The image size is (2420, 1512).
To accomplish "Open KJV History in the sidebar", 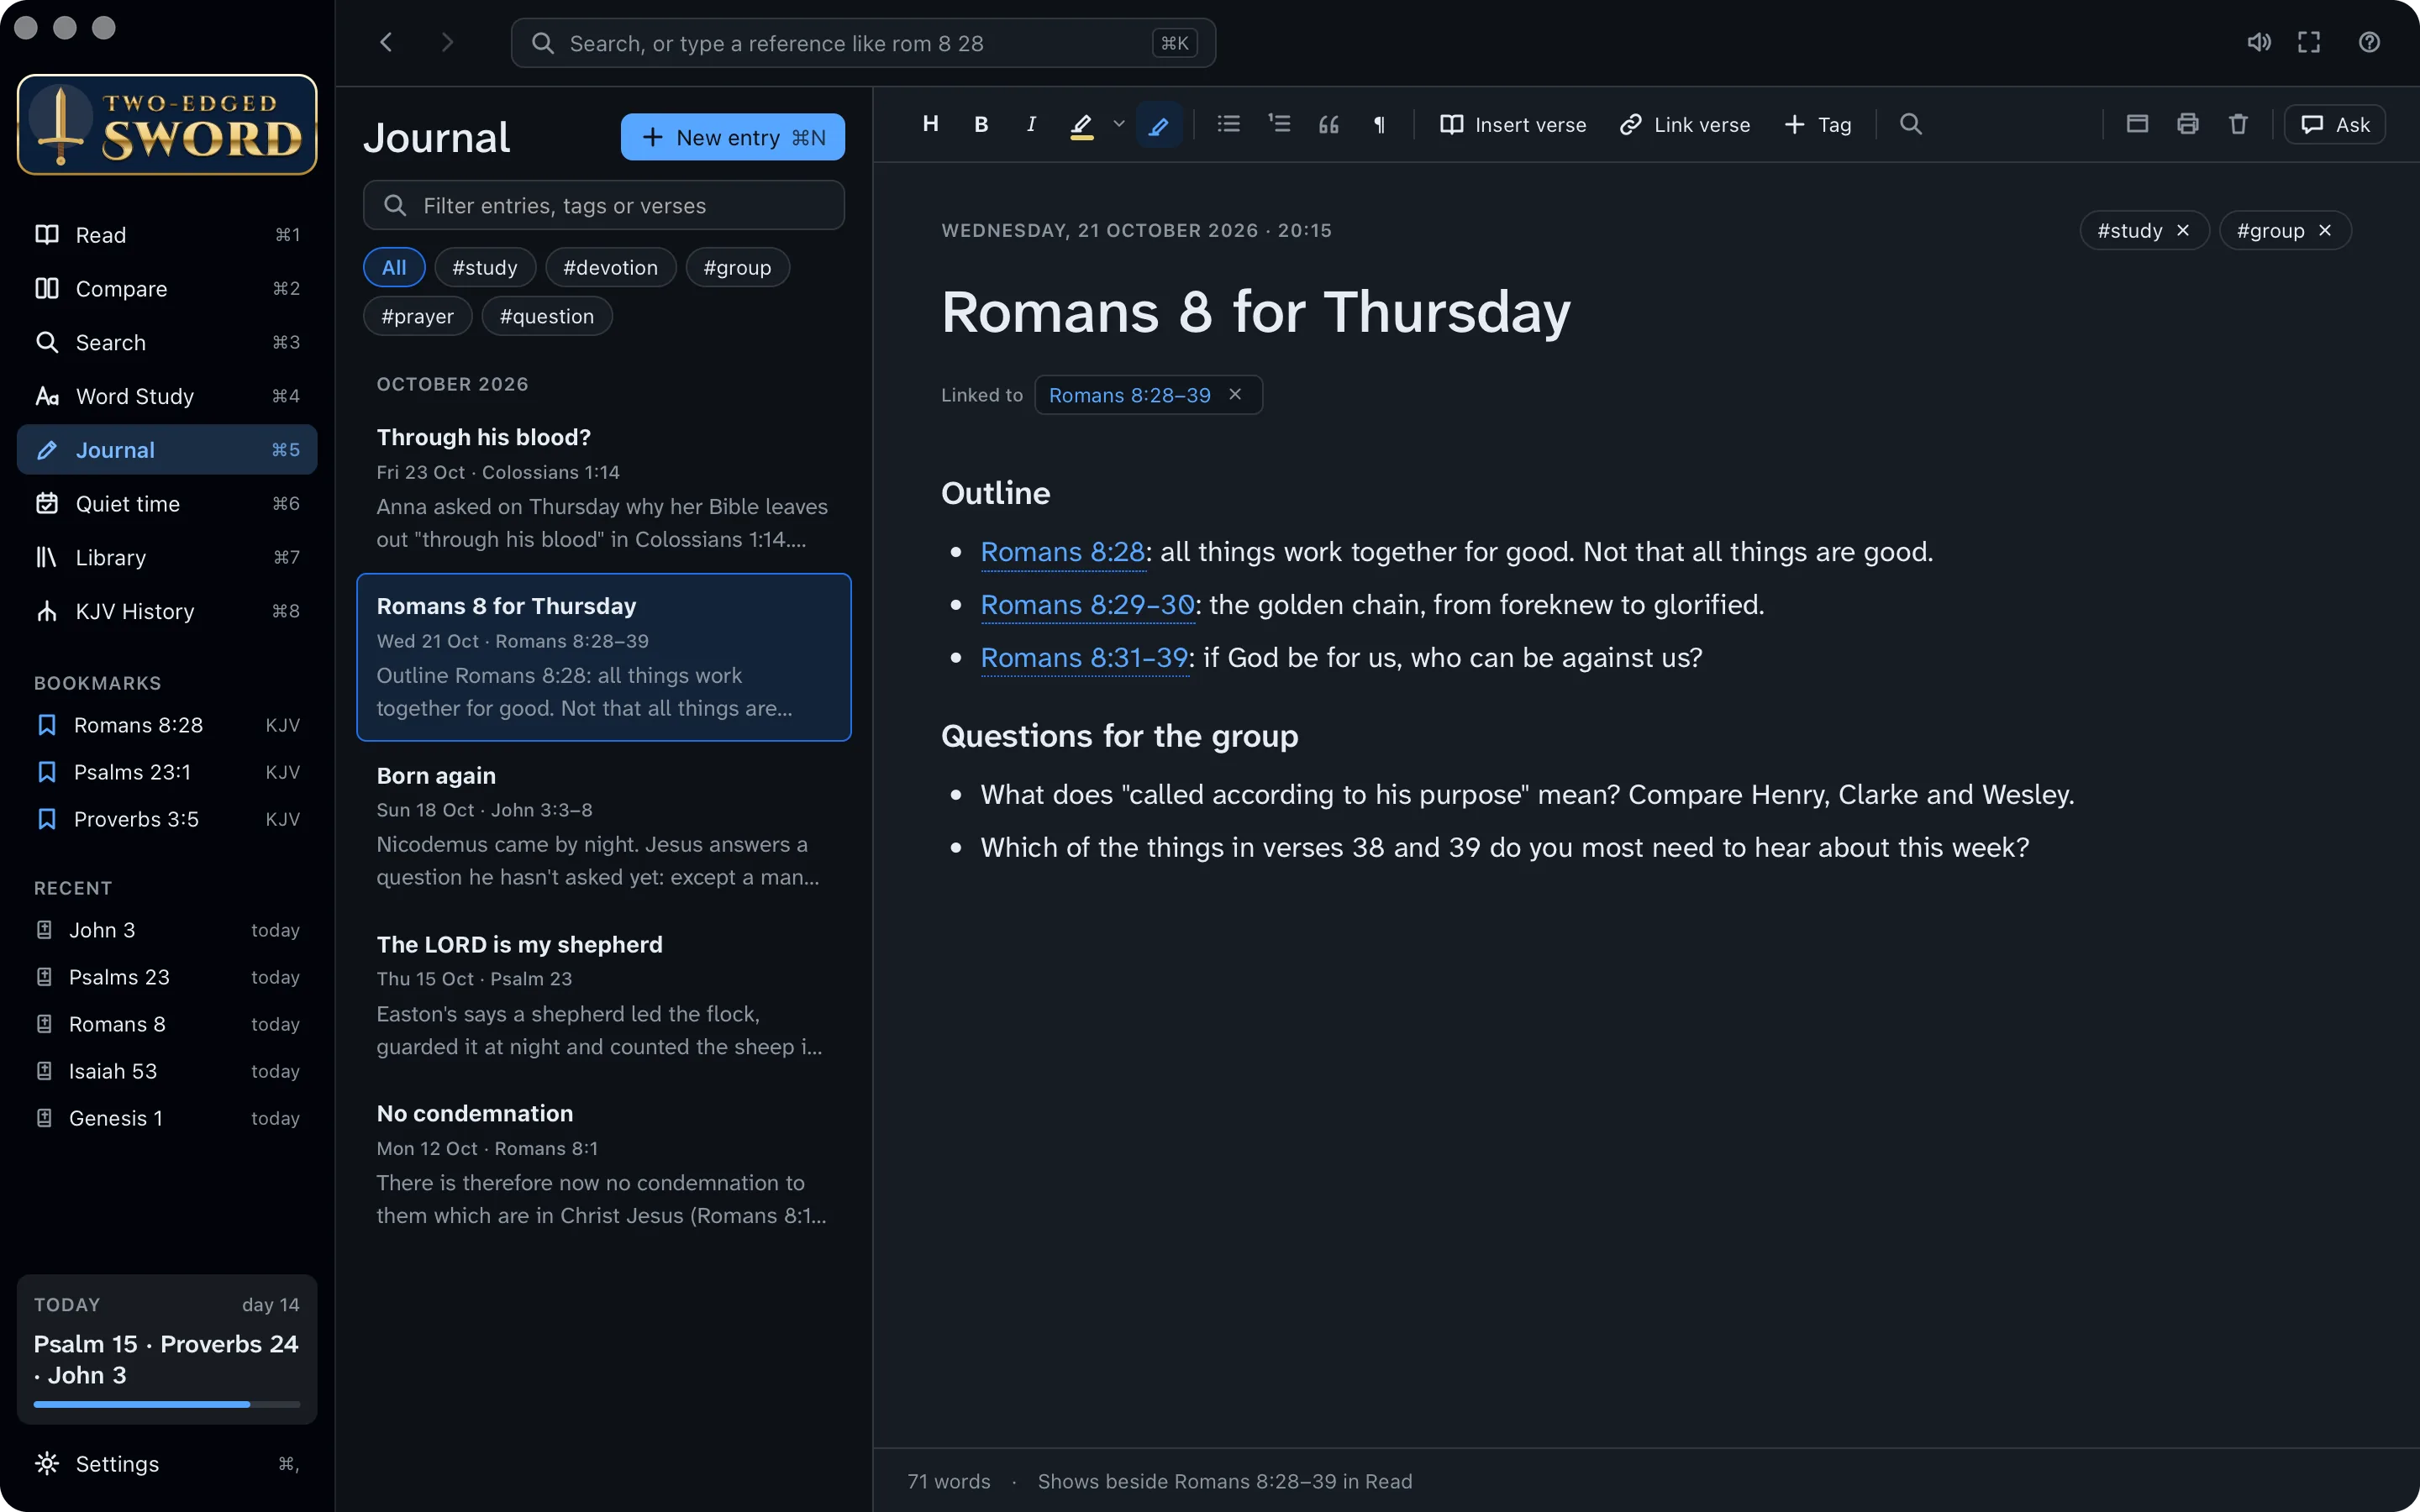I will tap(167, 611).
